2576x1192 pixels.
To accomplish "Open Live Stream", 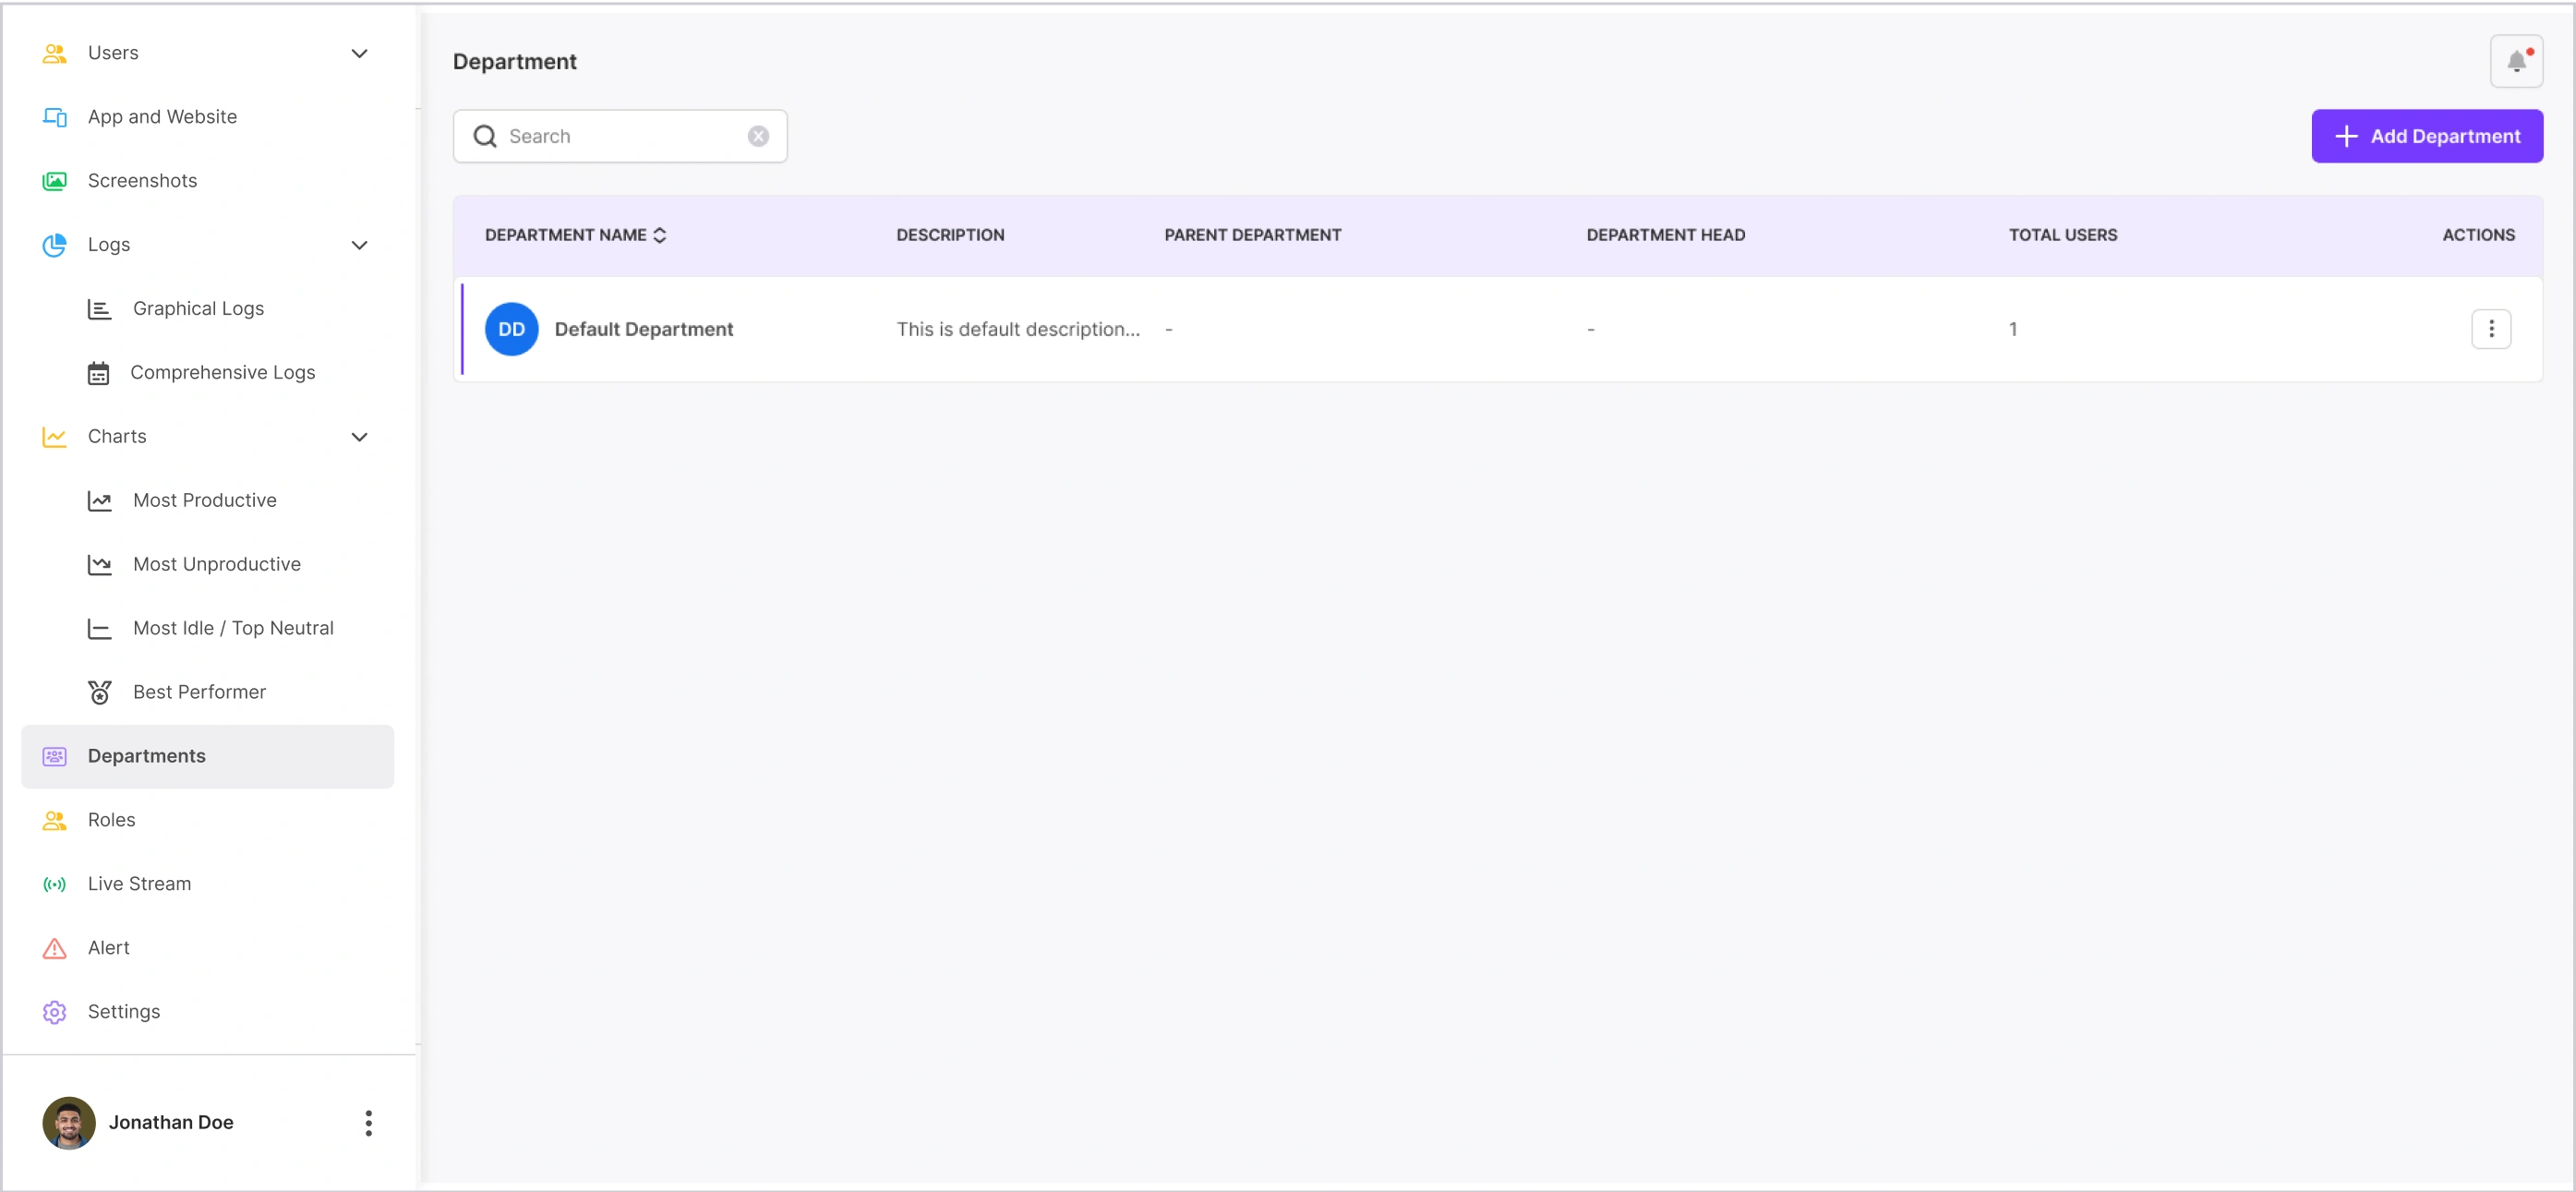I will click(207, 885).
